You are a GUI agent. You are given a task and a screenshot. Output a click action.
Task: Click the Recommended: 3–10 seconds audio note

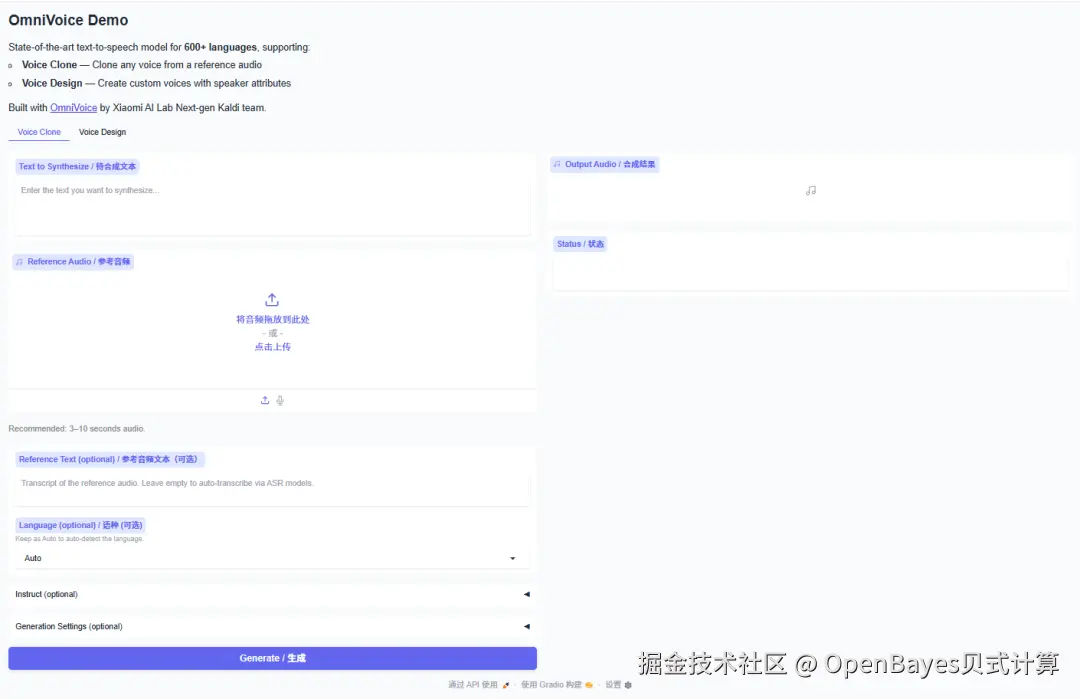[76, 428]
